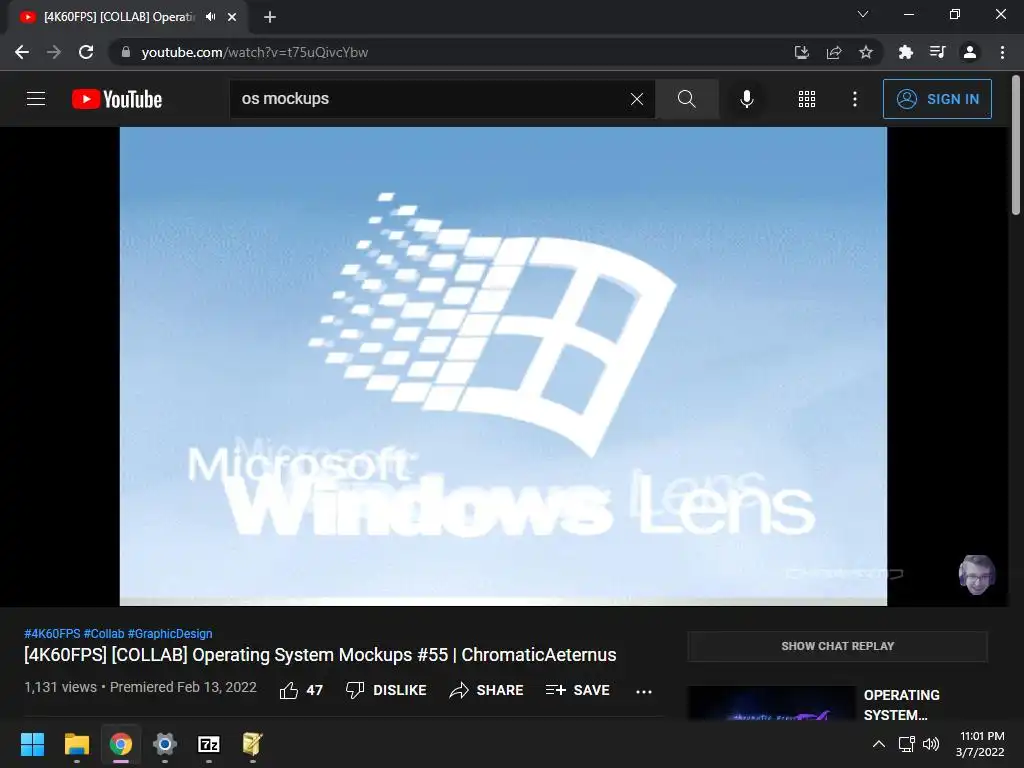Install app icon in the address bar
Image resolution: width=1024 pixels, height=768 pixels.
[x=801, y=52]
